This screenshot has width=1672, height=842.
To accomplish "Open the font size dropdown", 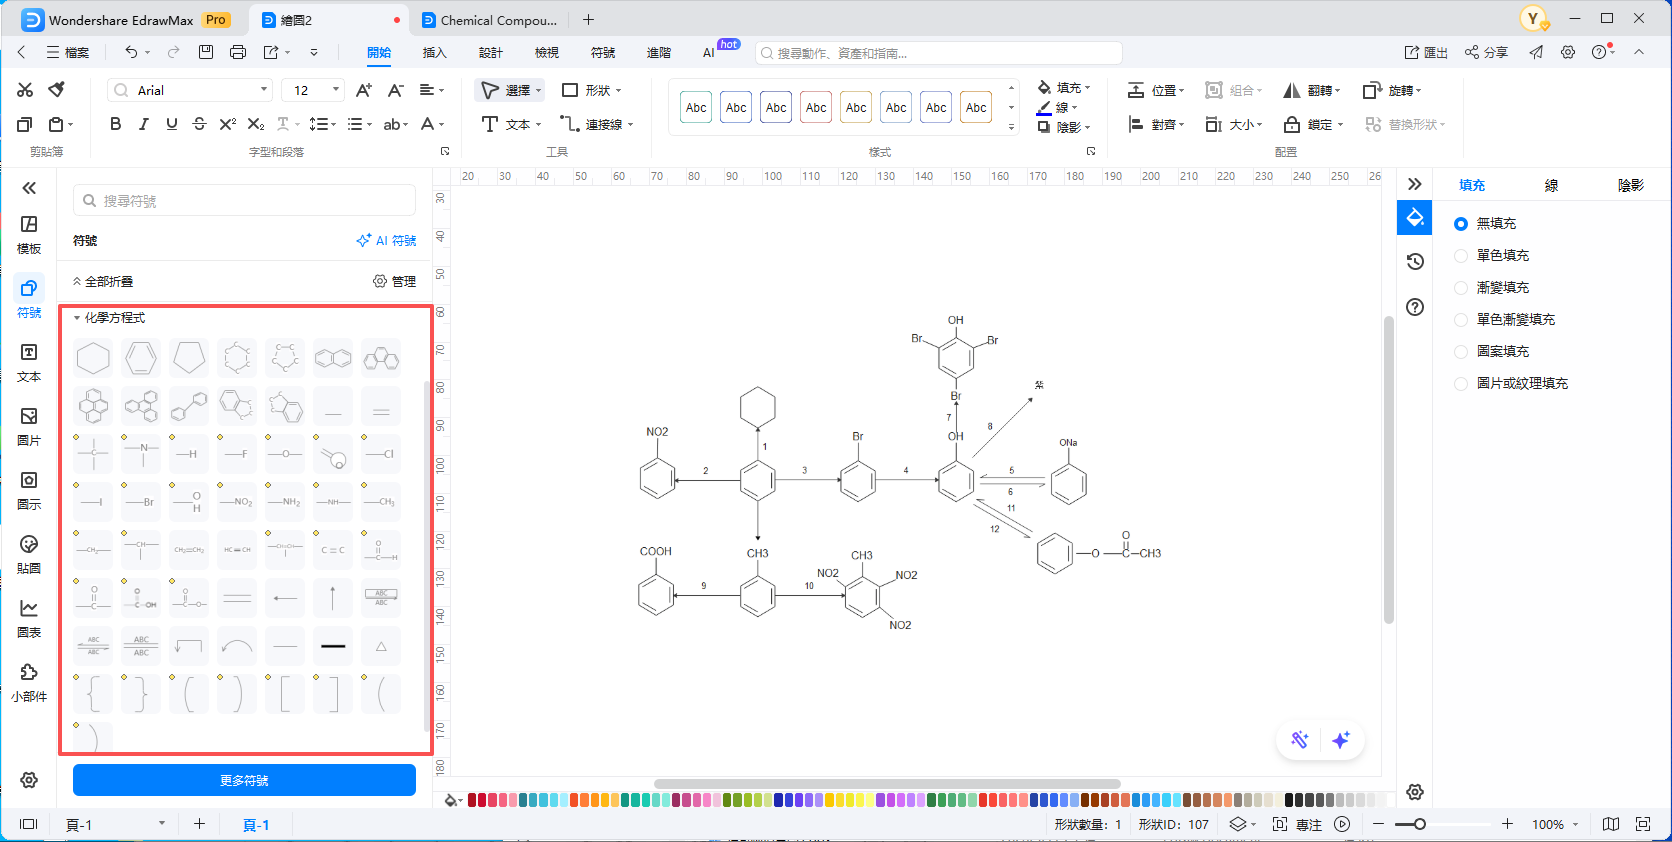I will [x=336, y=90].
